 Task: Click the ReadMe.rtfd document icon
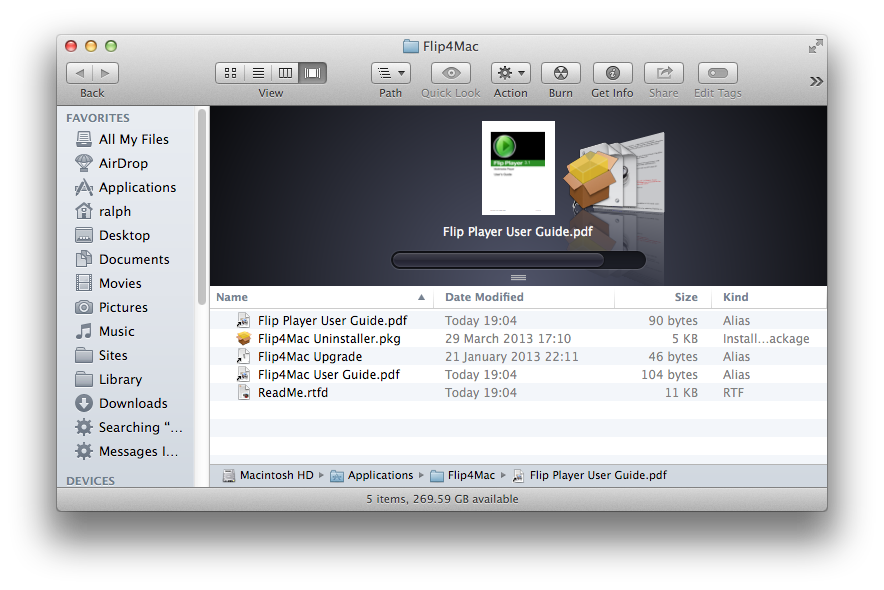tap(244, 392)
